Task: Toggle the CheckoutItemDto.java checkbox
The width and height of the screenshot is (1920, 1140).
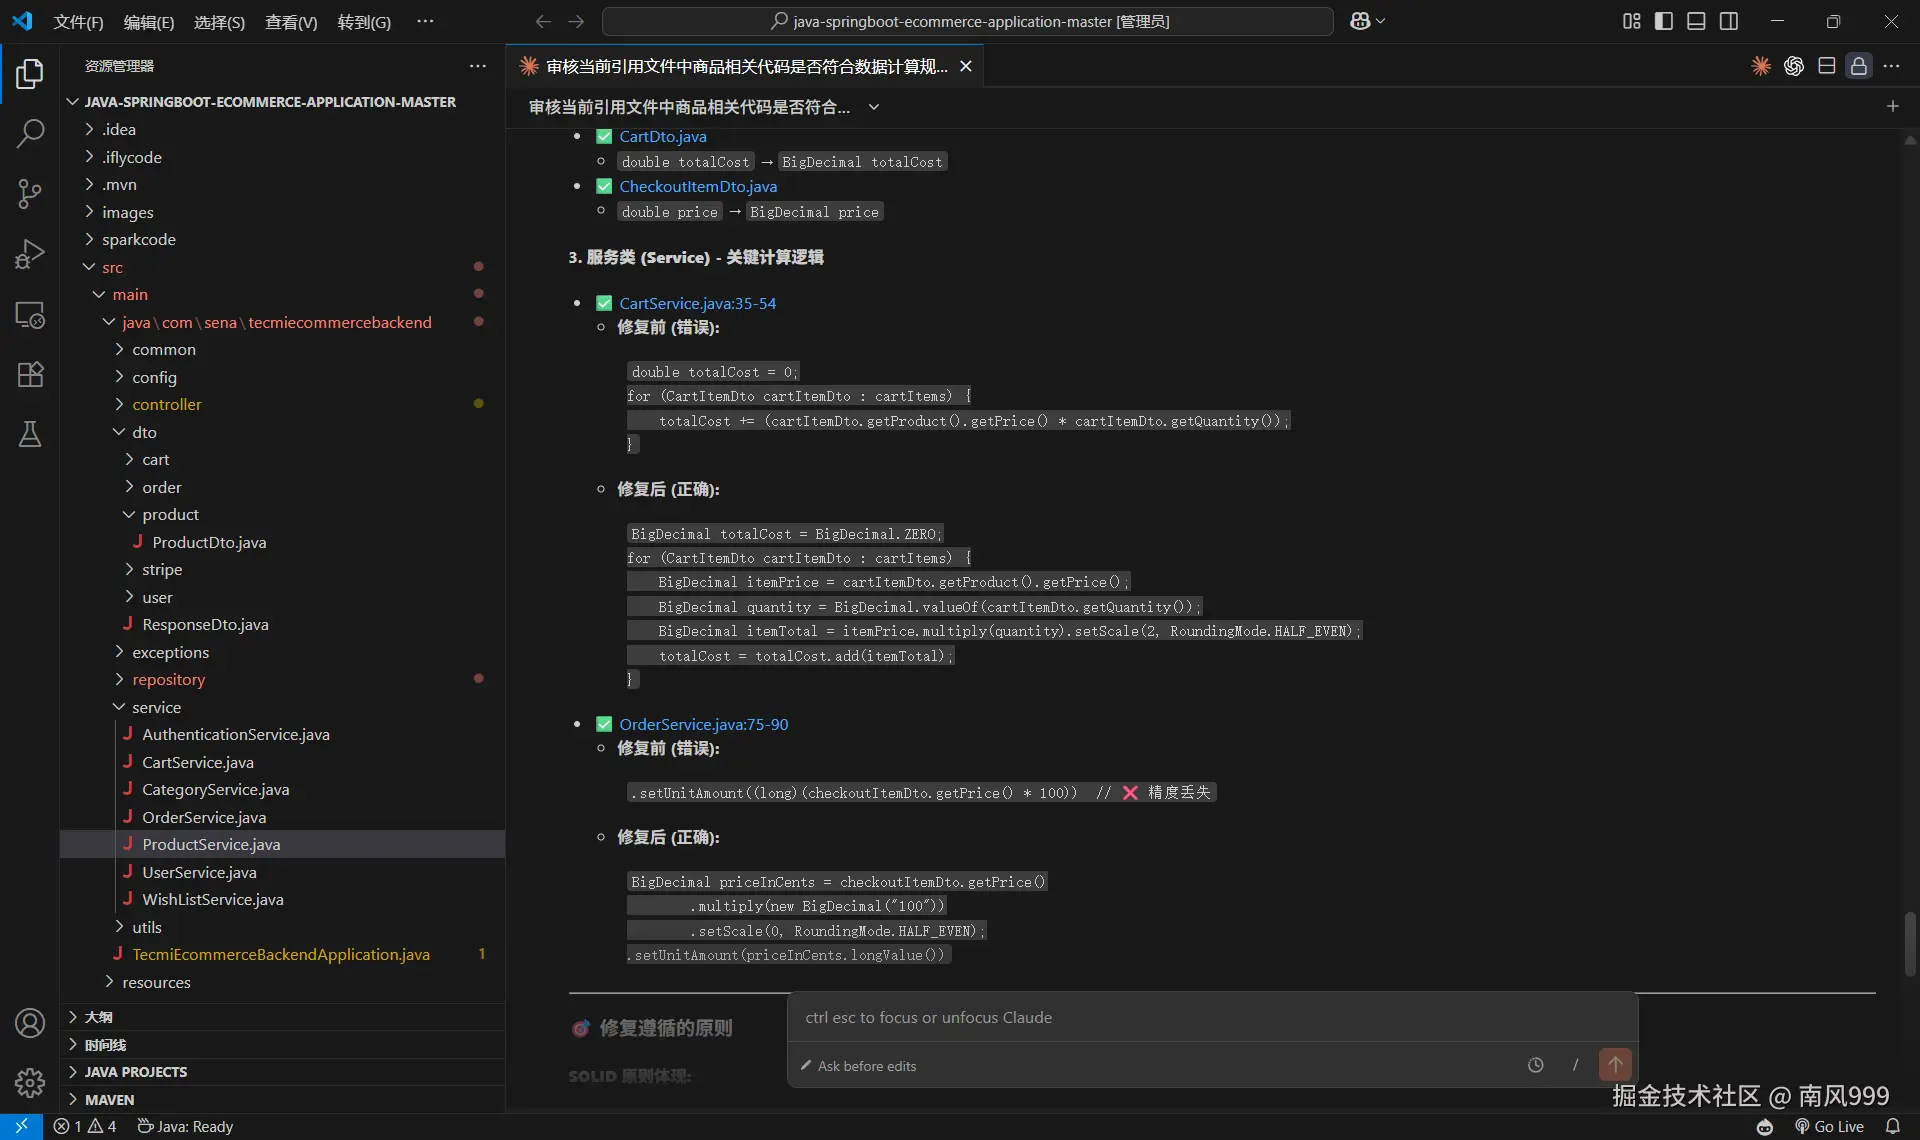Action: pos(604,187)
